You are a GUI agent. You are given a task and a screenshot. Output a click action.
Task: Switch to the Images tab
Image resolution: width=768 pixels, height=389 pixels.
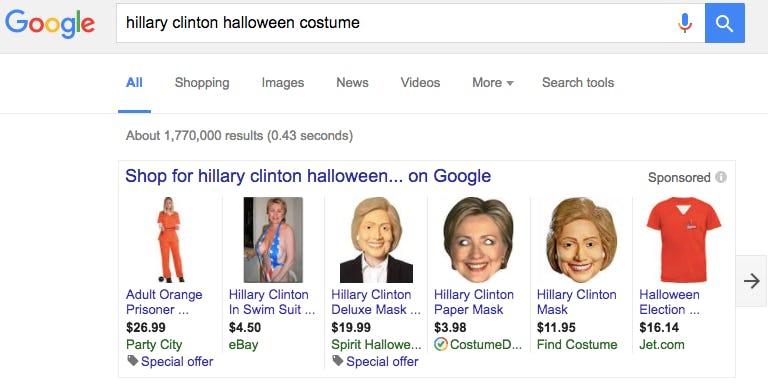283,83
